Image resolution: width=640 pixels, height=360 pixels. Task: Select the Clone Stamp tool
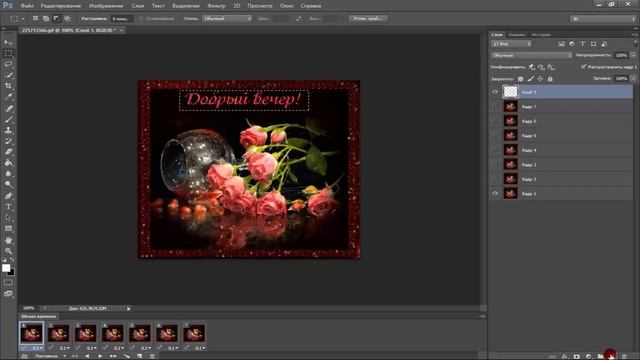8,130
